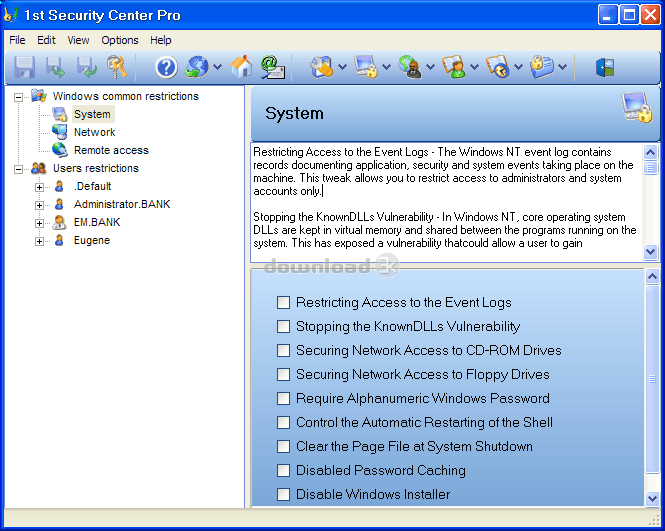665x531 pixels.
Task: Click the second save icon with green arrow
Action: click(56, 67)
